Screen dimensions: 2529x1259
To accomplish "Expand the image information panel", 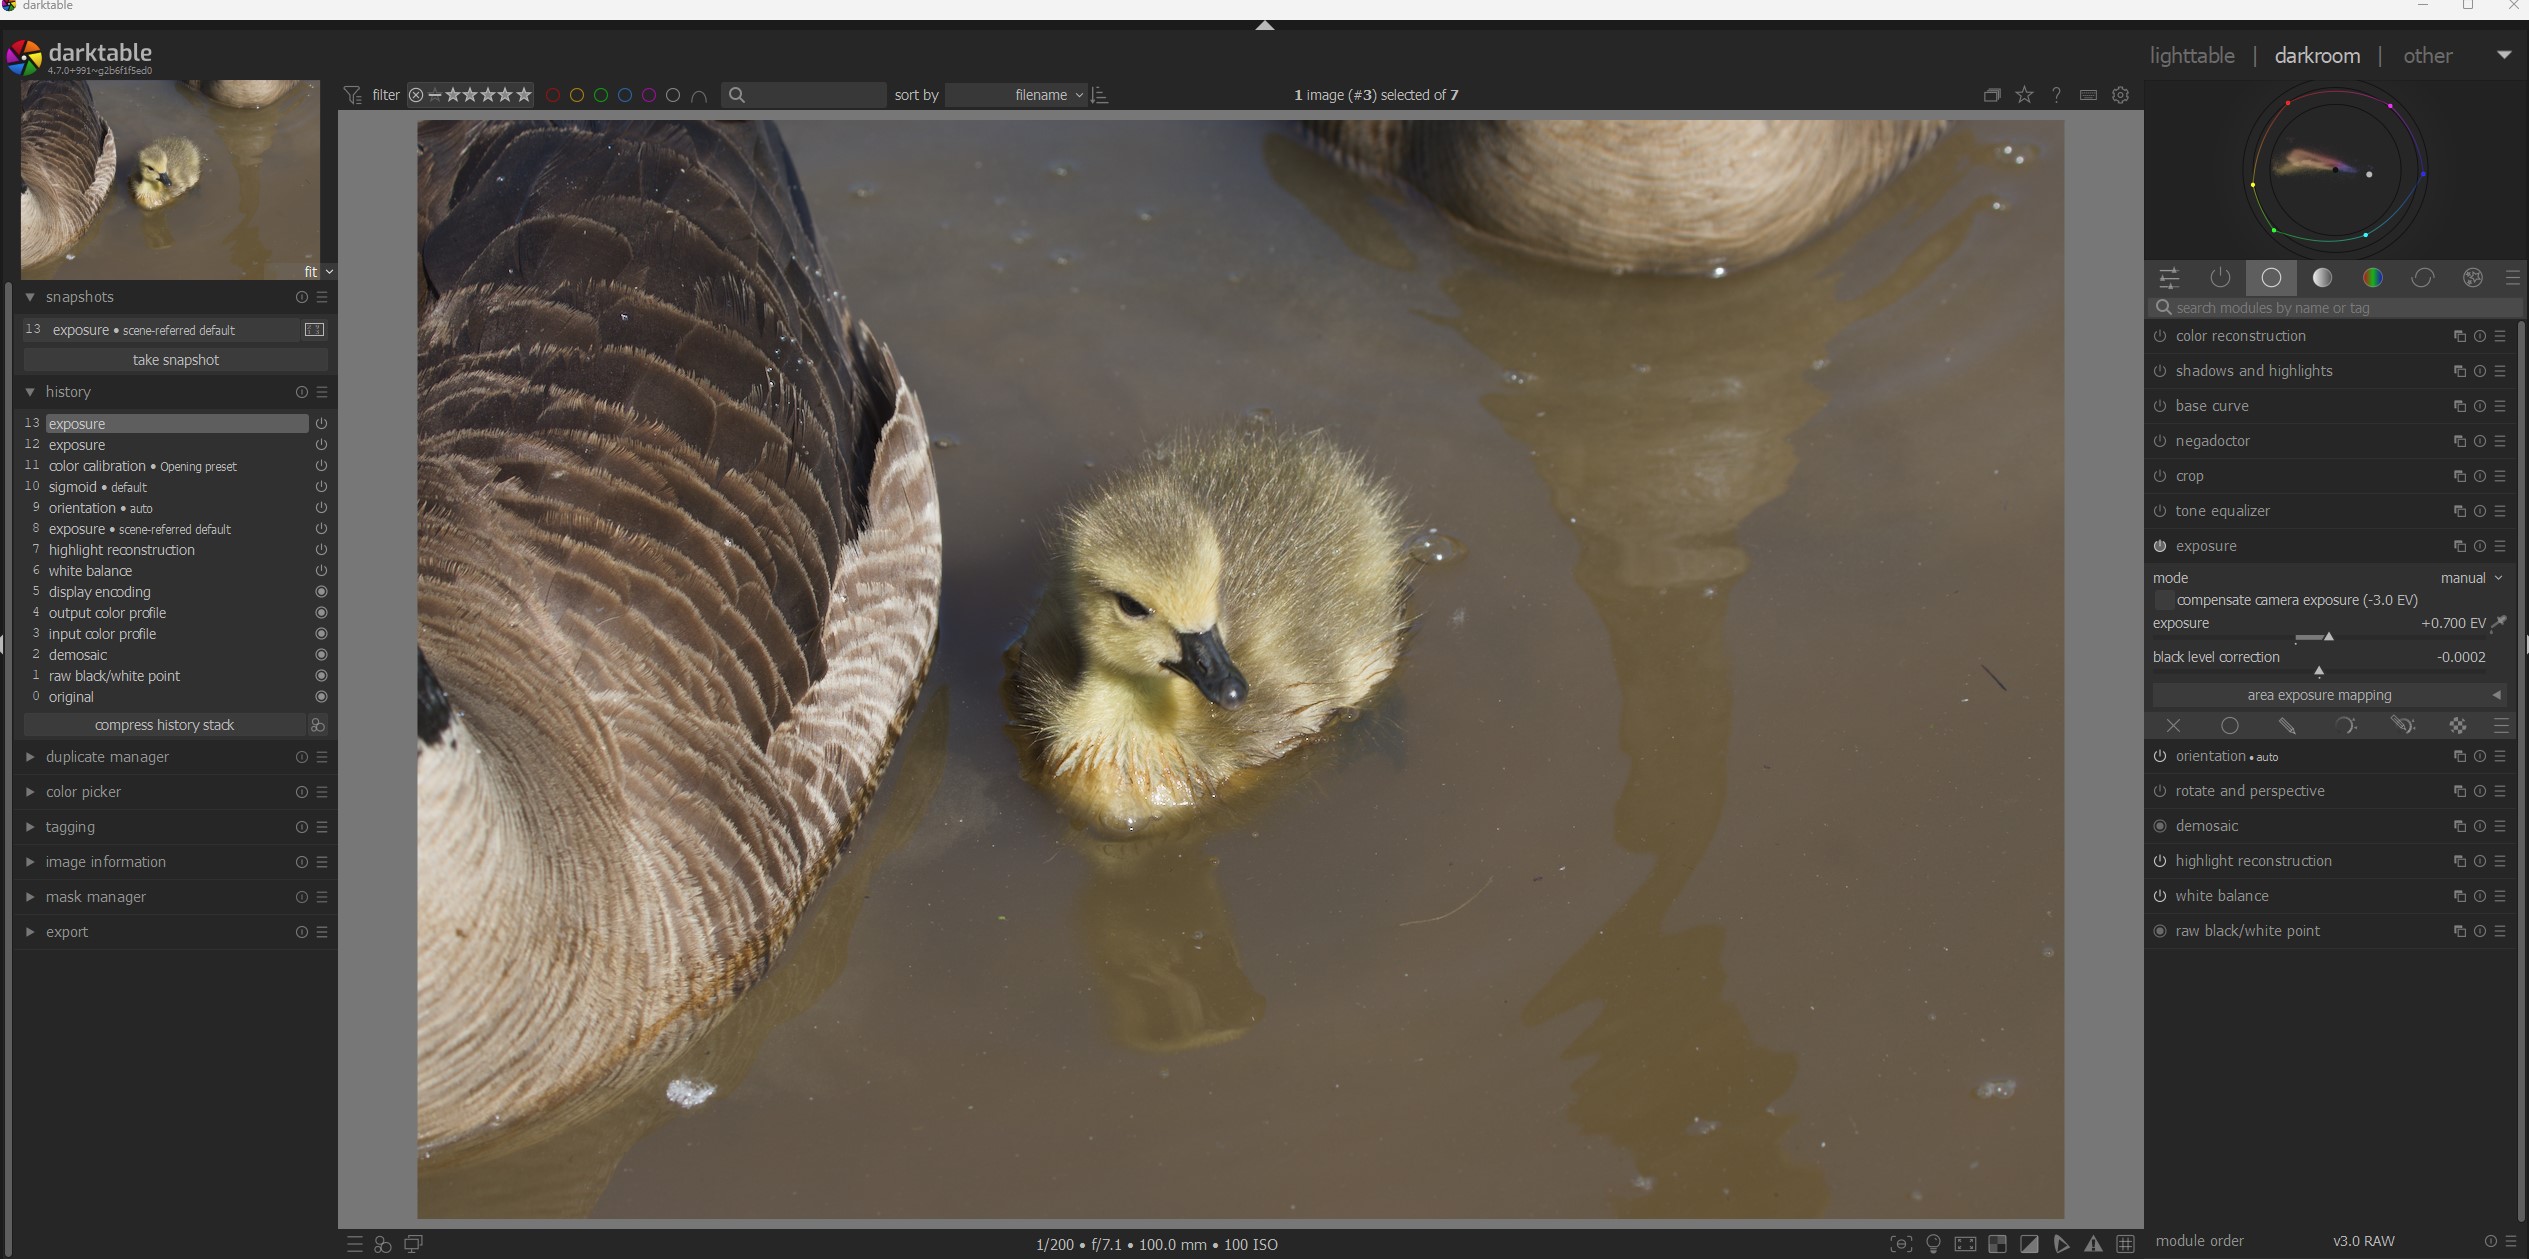I will 106,862.
